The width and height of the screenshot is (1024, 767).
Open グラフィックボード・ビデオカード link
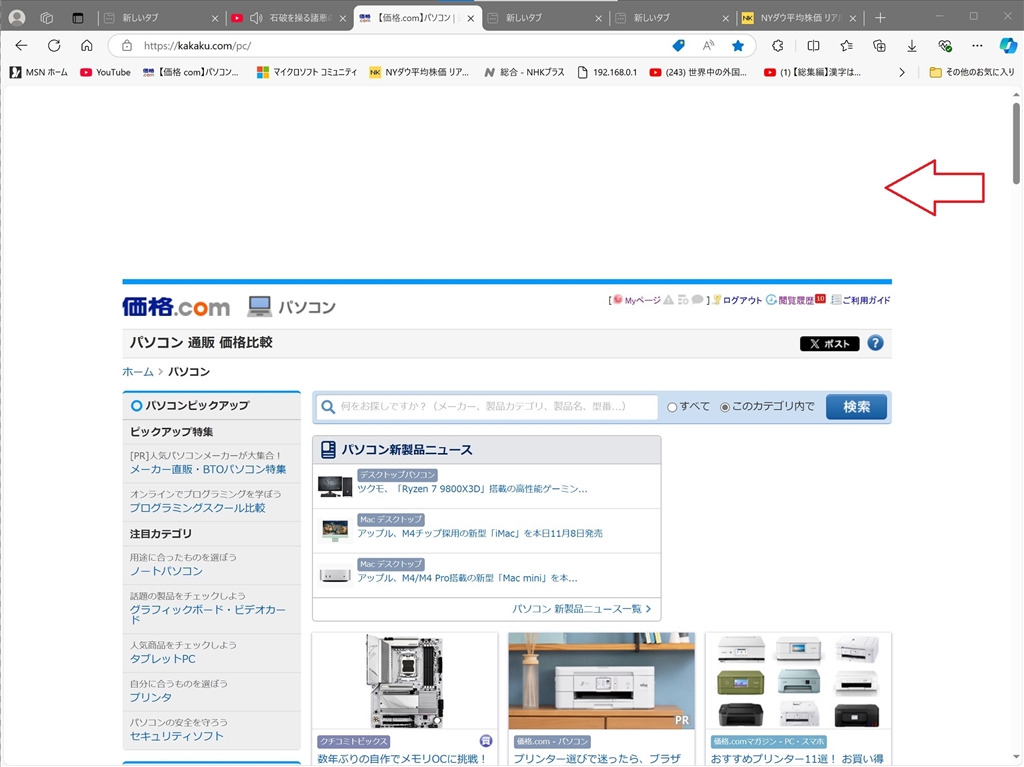pos(208,614)
